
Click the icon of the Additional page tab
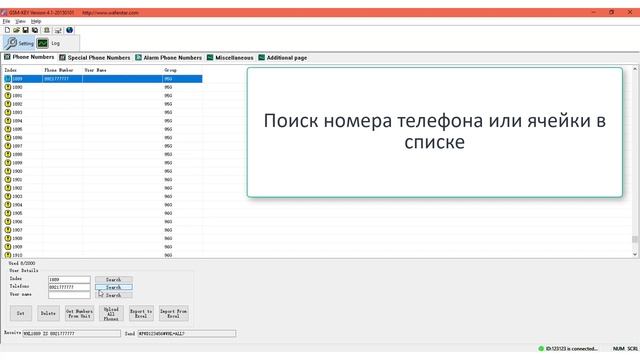click(261, 58)
